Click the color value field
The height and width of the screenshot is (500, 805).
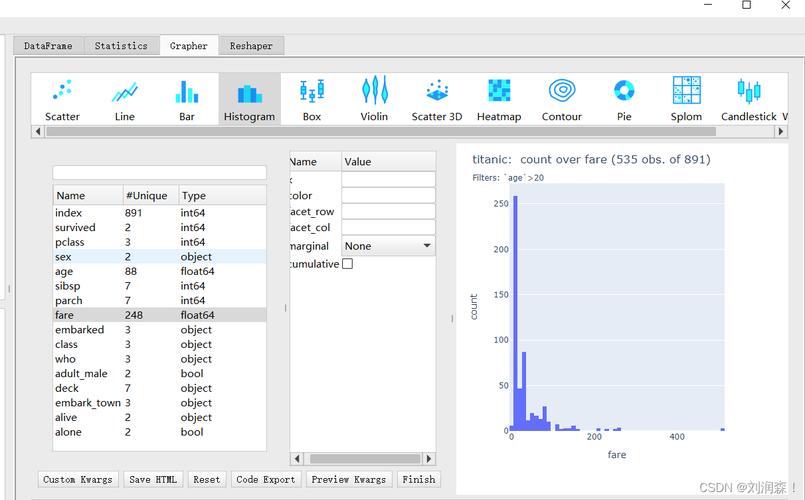(x=388, y=195)
